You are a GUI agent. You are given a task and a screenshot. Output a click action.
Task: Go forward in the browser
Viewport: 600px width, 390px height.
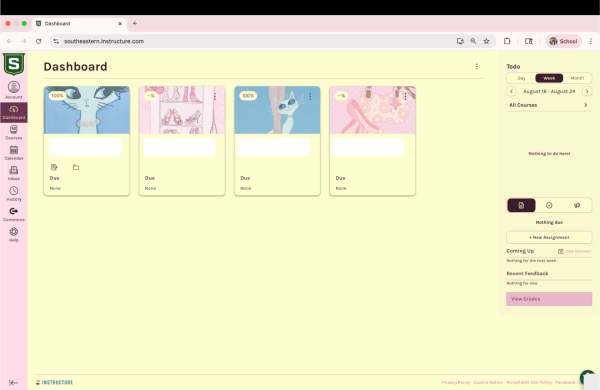(x=24, y=41)
